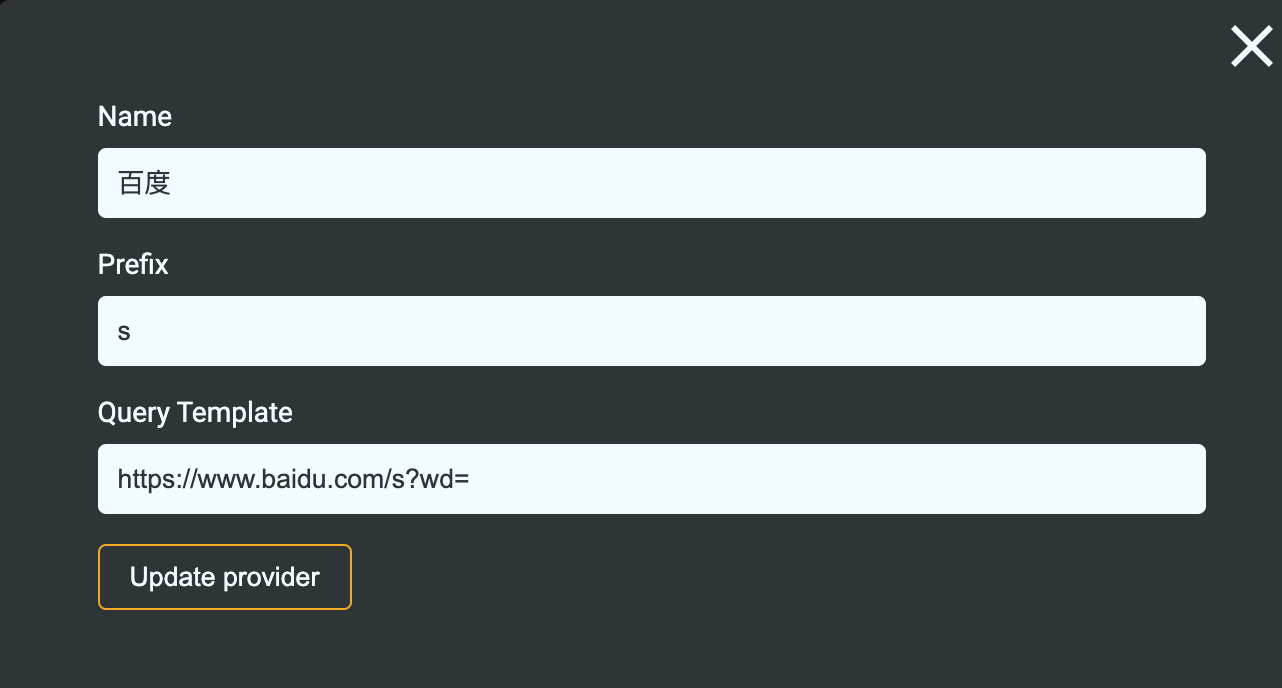
Task: Click the Prefix label
Action: coord(133,265)
